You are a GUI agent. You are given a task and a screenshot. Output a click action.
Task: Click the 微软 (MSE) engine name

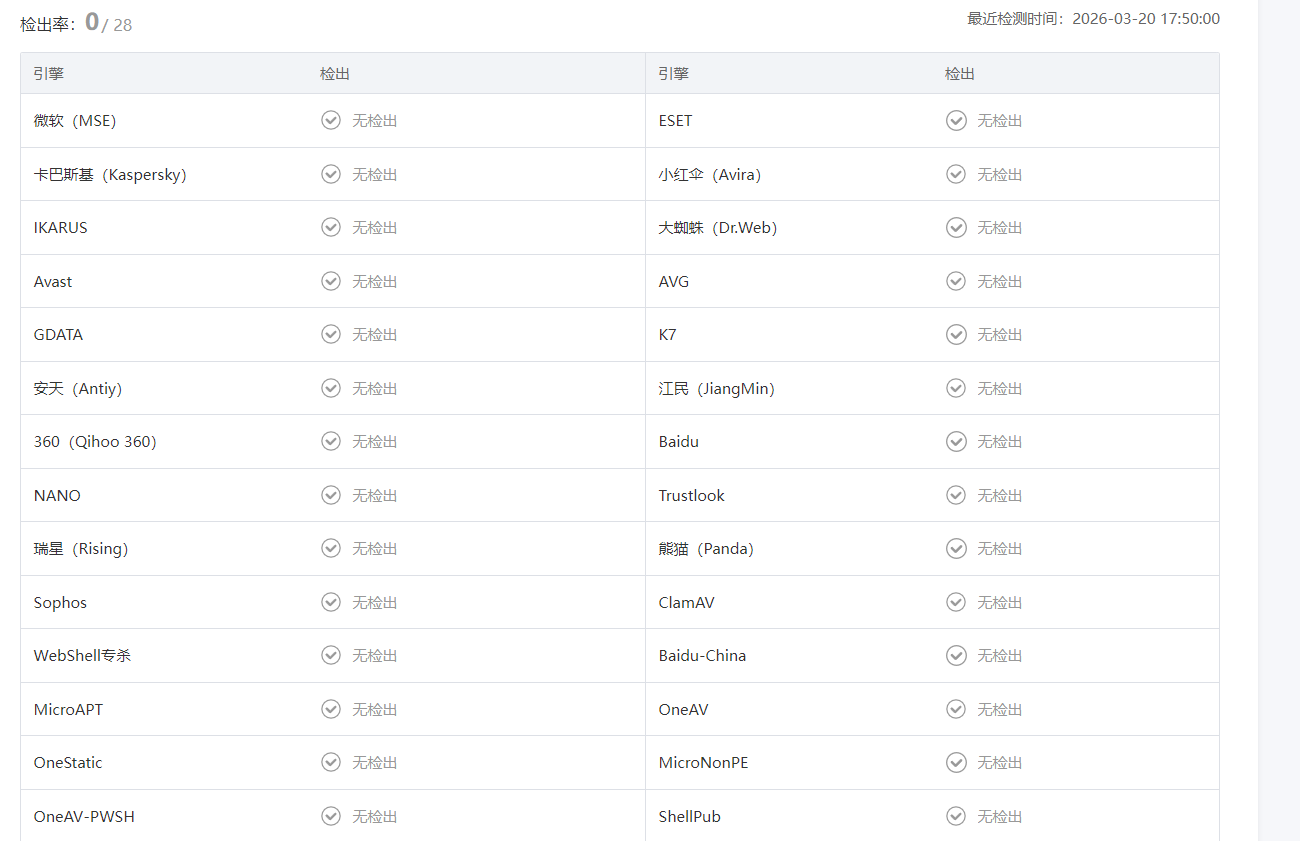tap(75, 120)
